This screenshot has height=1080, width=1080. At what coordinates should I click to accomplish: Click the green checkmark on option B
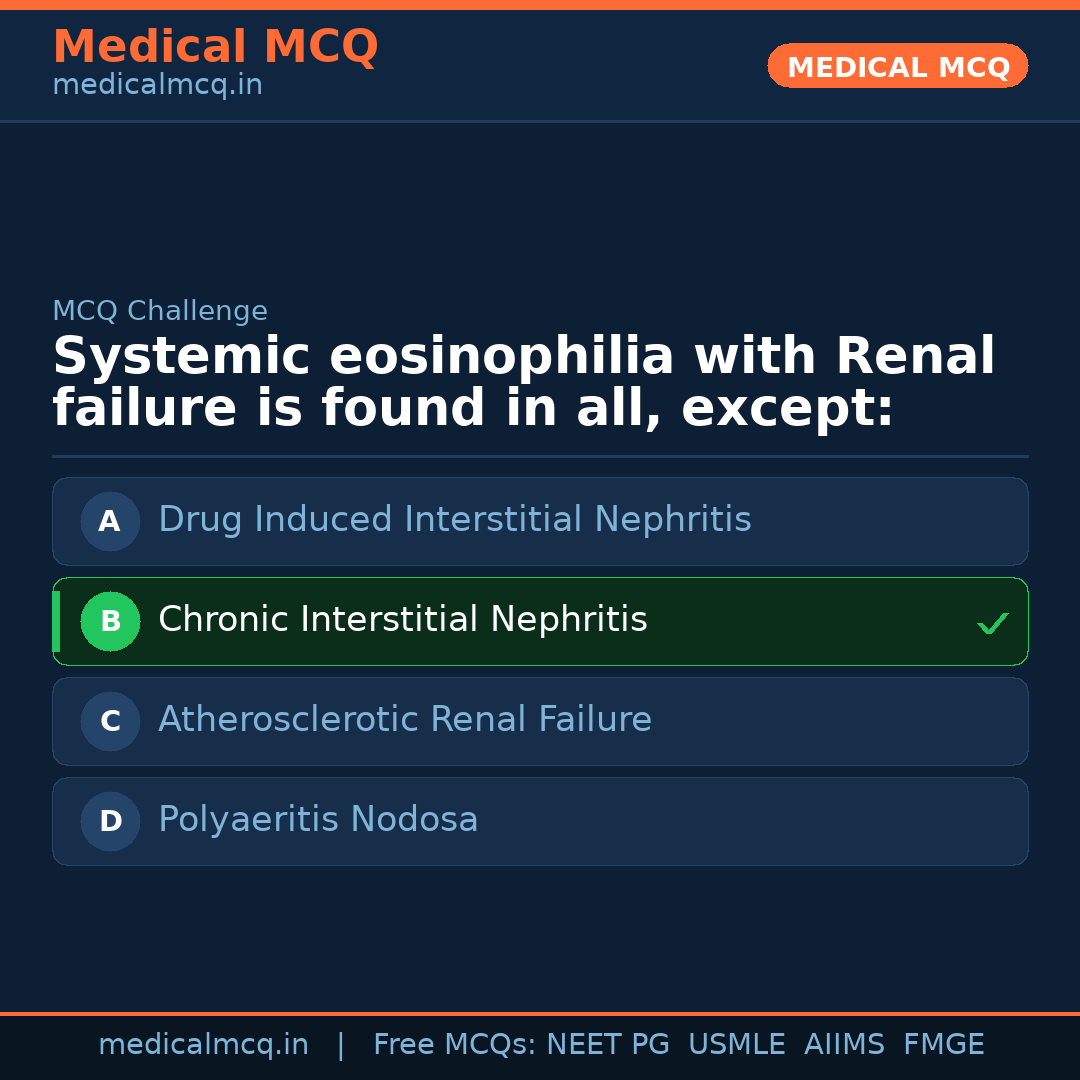(x=992, y=623)
